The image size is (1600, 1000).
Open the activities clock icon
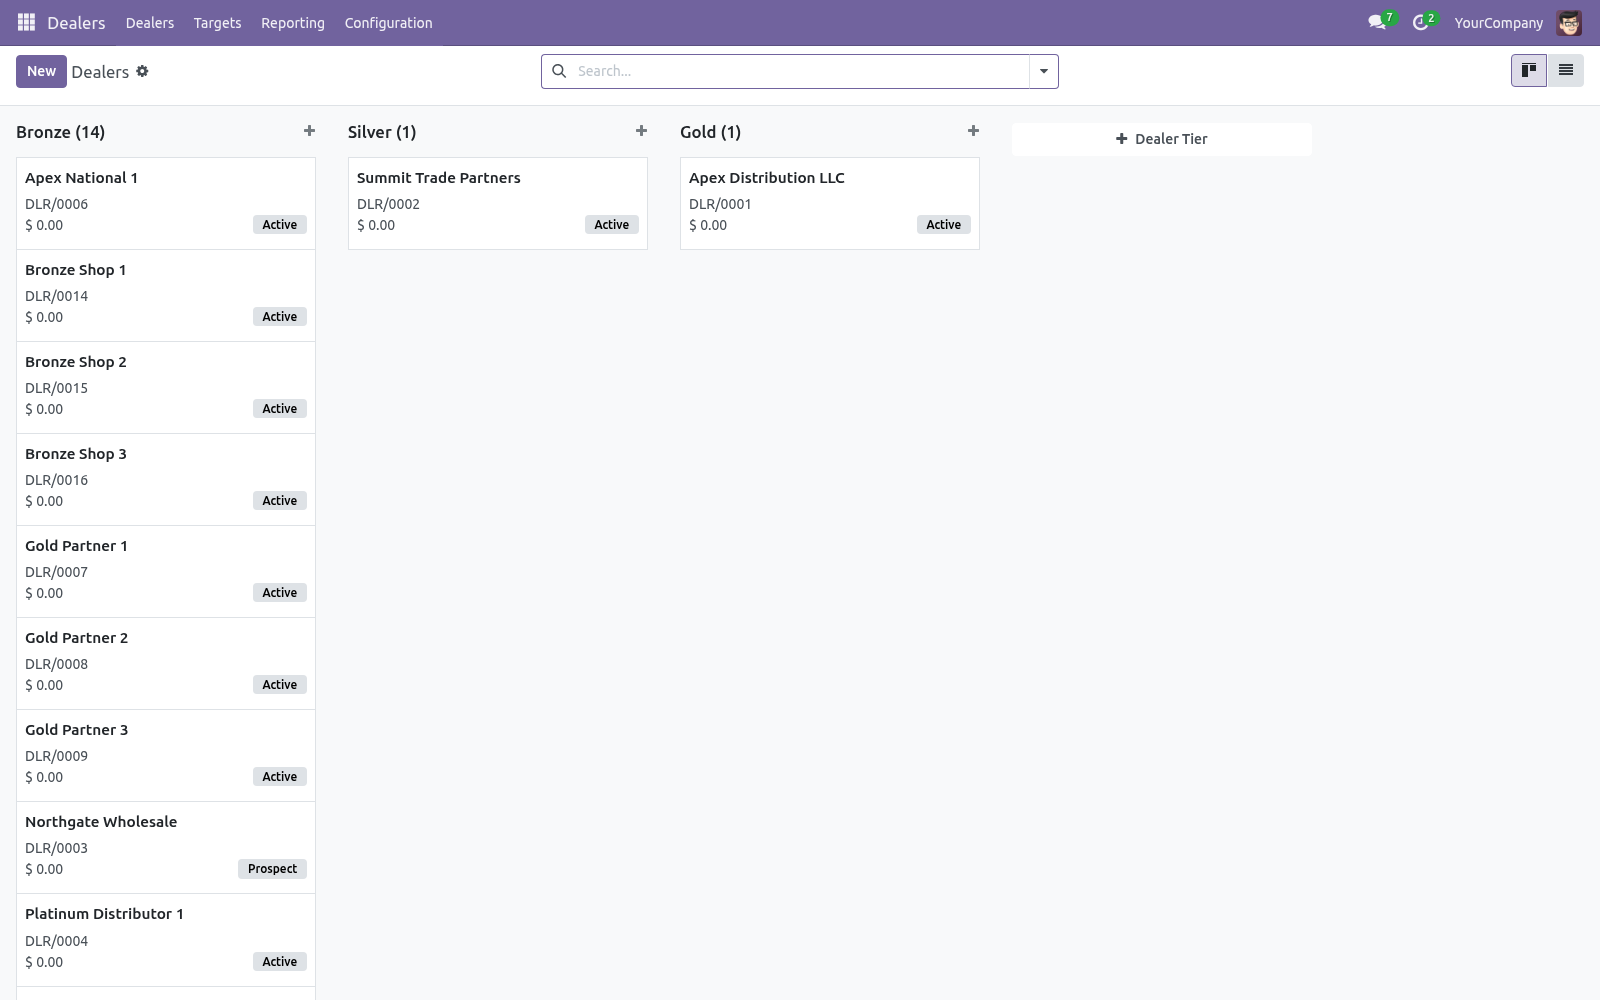pos(1420,22)
